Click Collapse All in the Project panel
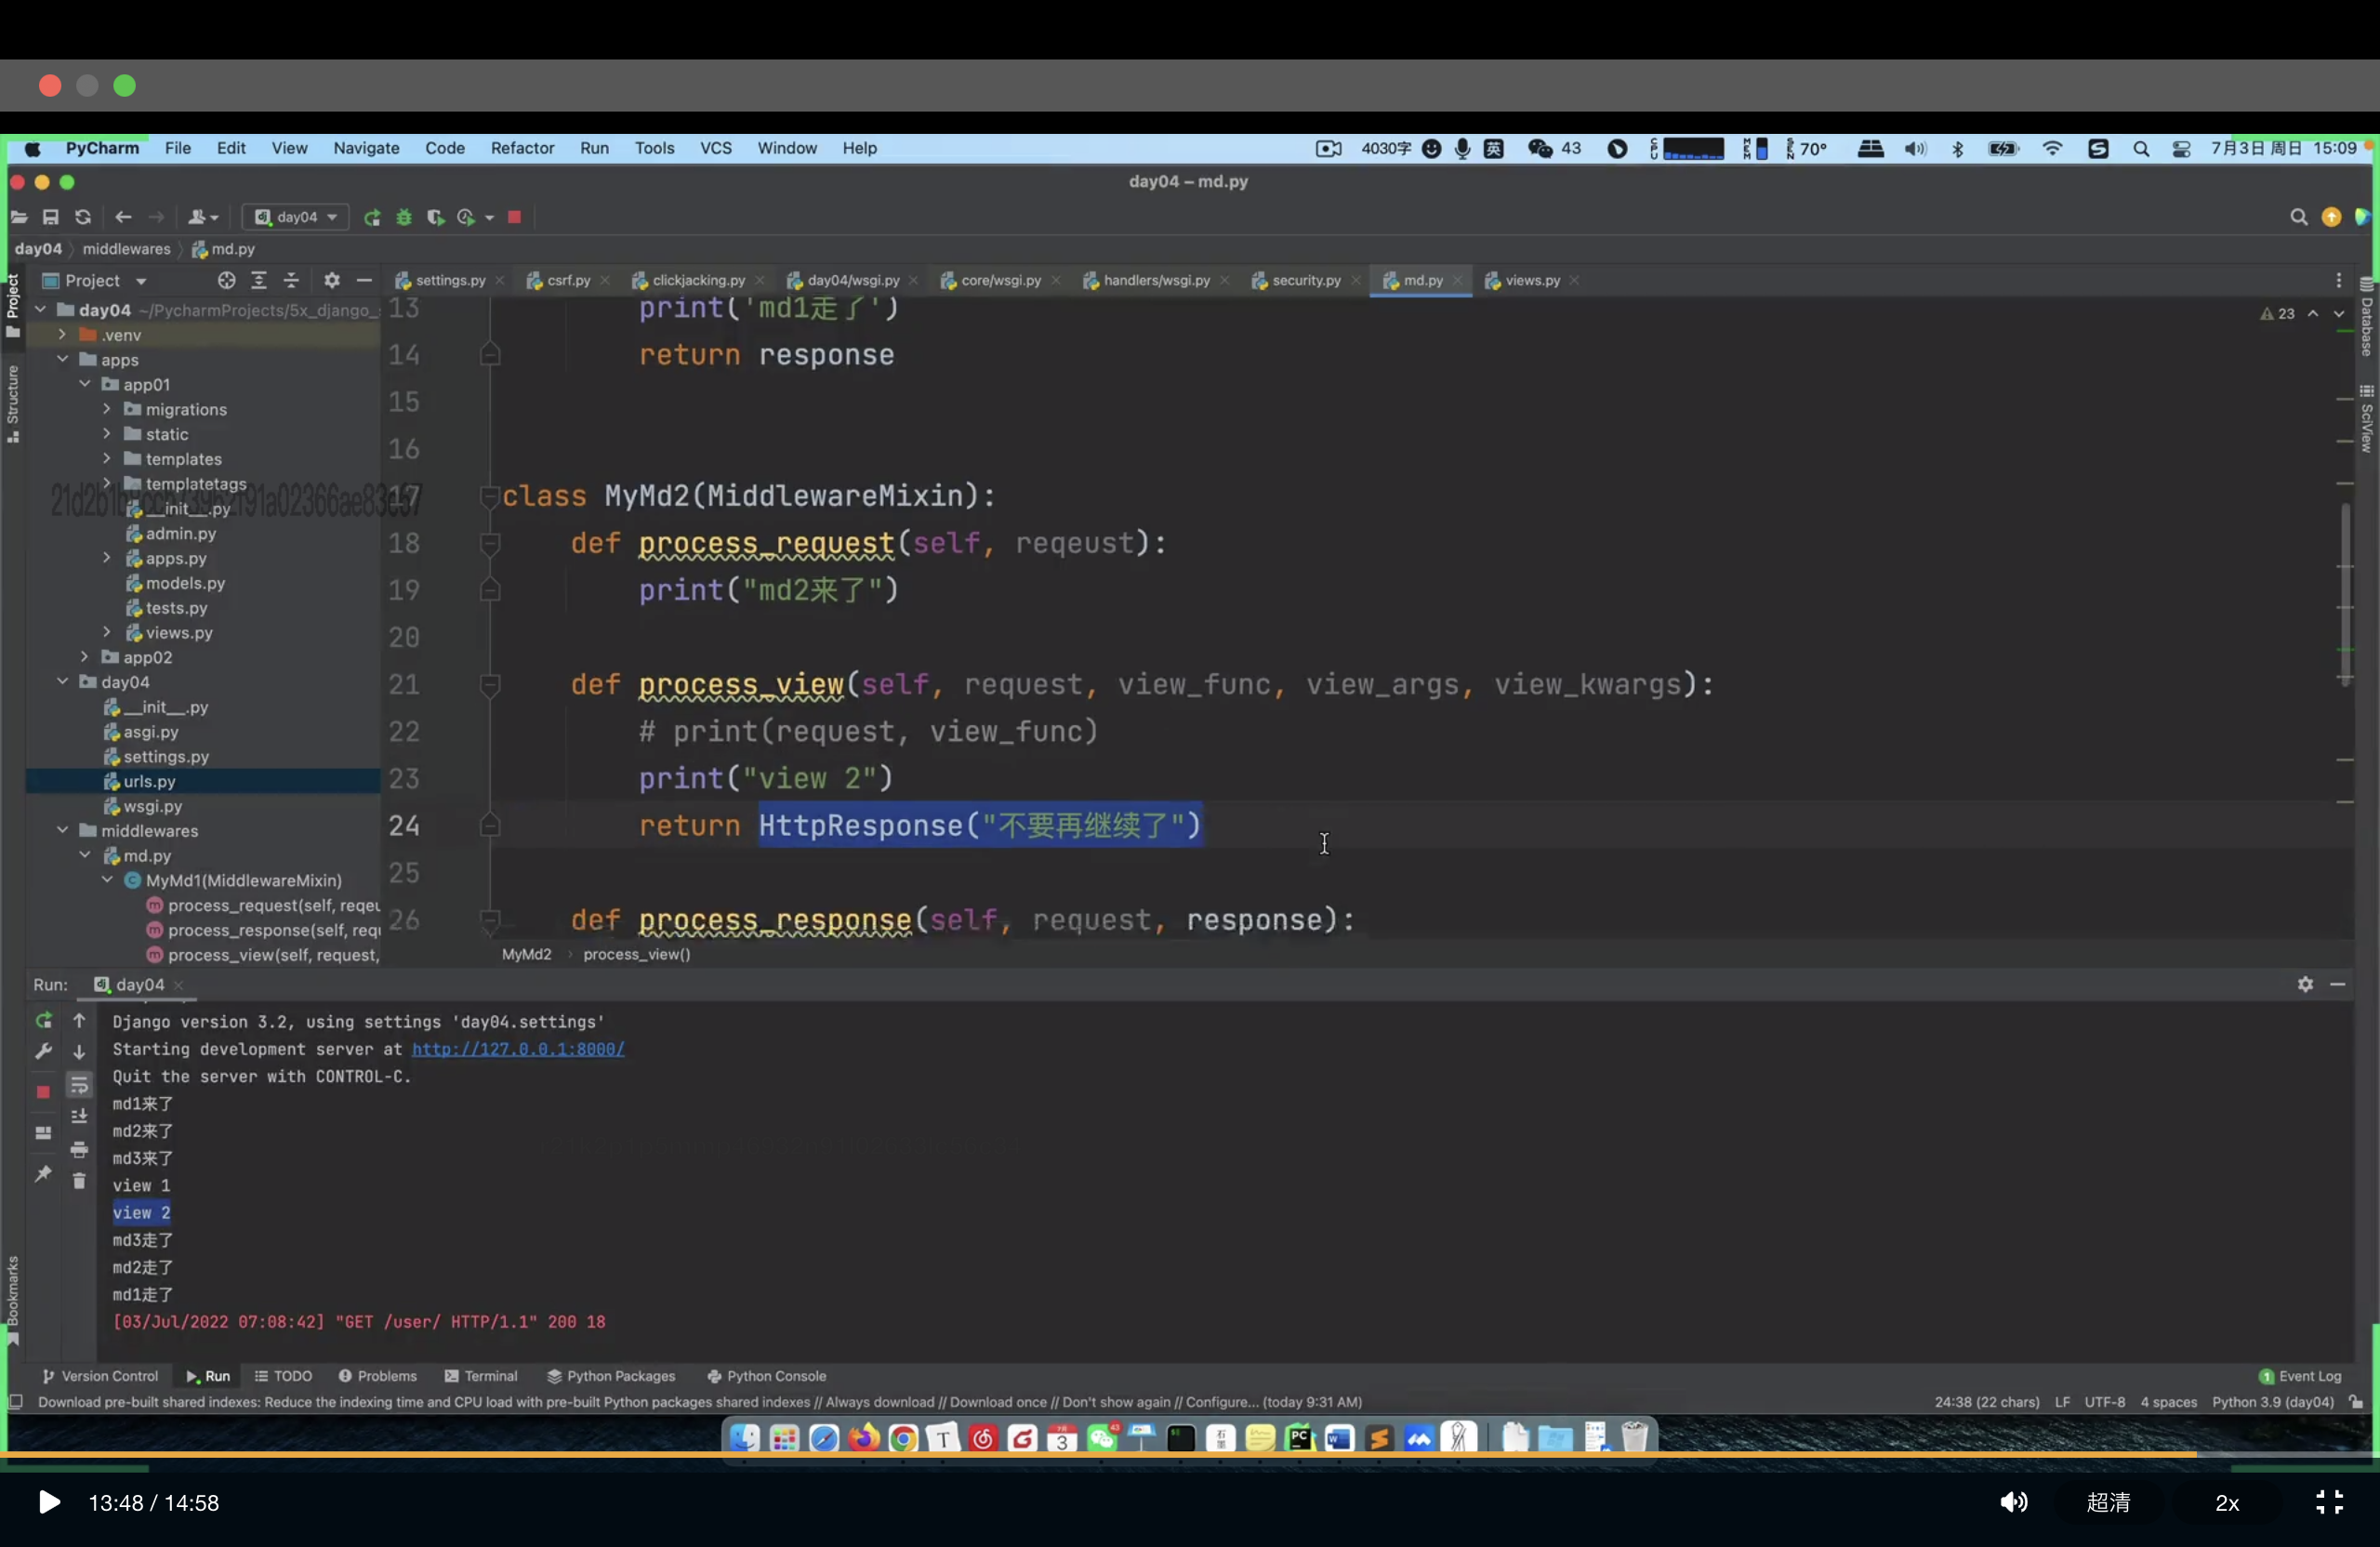The image size is (2380, 1547). [291, 281]
